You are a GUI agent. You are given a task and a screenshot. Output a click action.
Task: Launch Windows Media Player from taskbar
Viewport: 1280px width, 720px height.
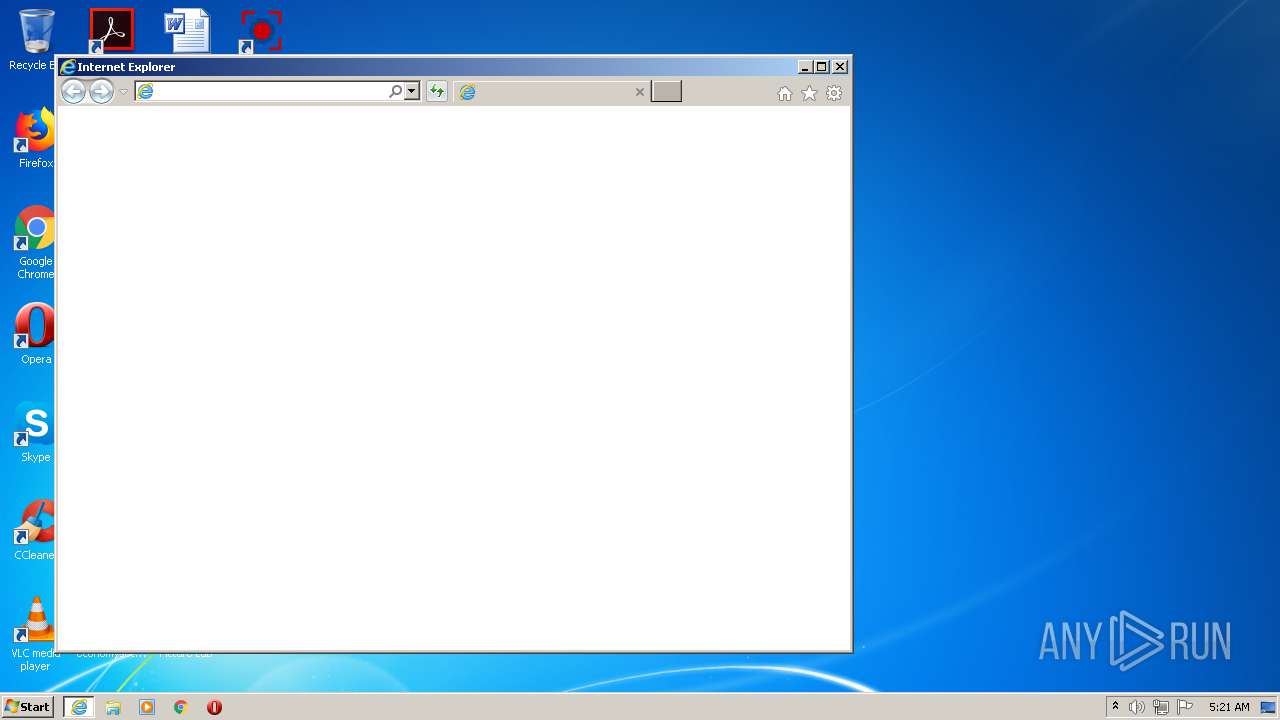147,707
